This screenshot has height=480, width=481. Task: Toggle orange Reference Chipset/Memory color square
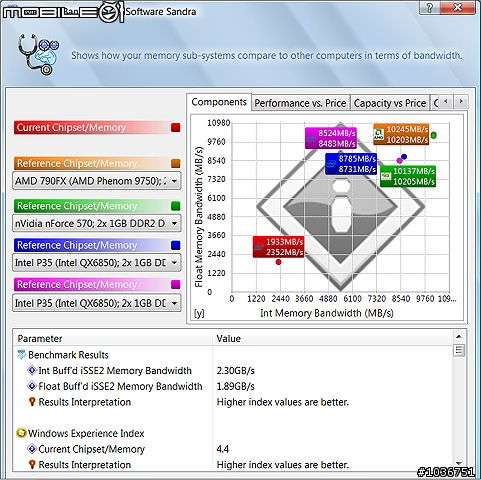click(x=175, y=163)
